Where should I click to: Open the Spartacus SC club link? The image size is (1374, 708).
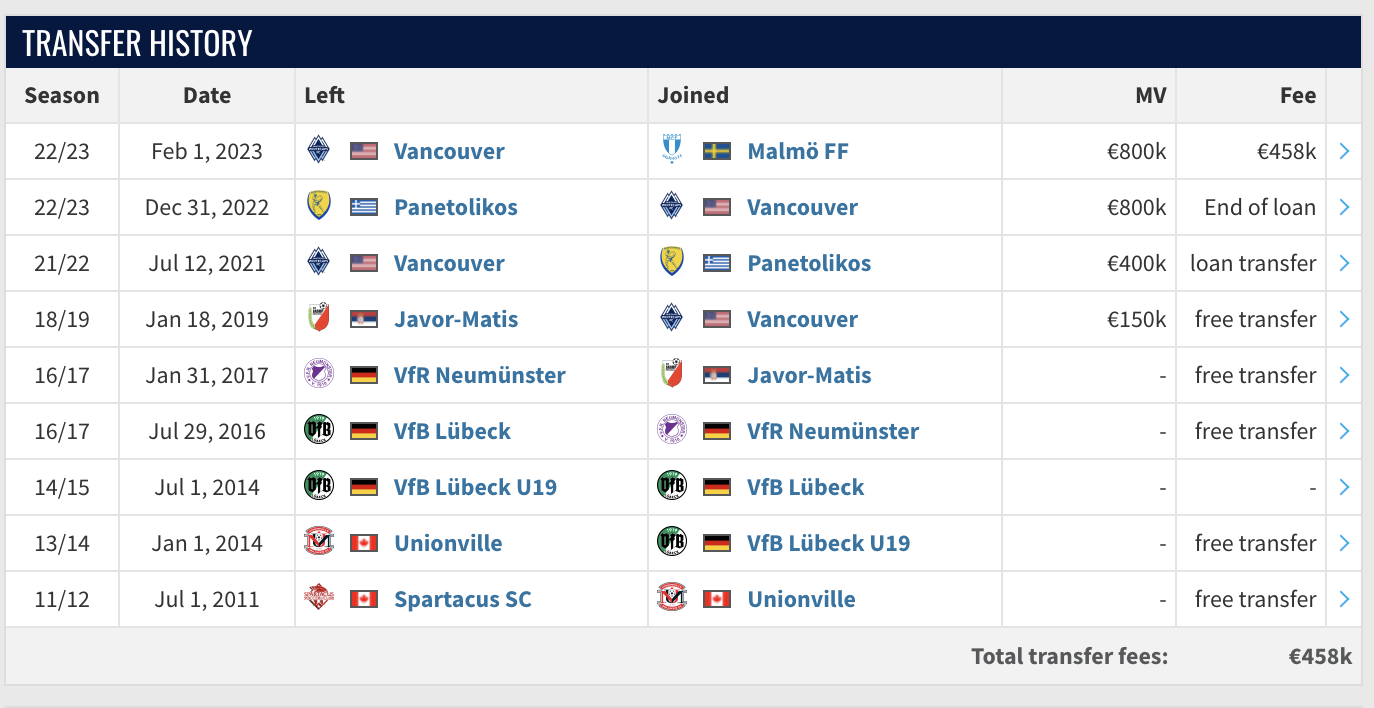pyautogui.click(x=462, y=599)
